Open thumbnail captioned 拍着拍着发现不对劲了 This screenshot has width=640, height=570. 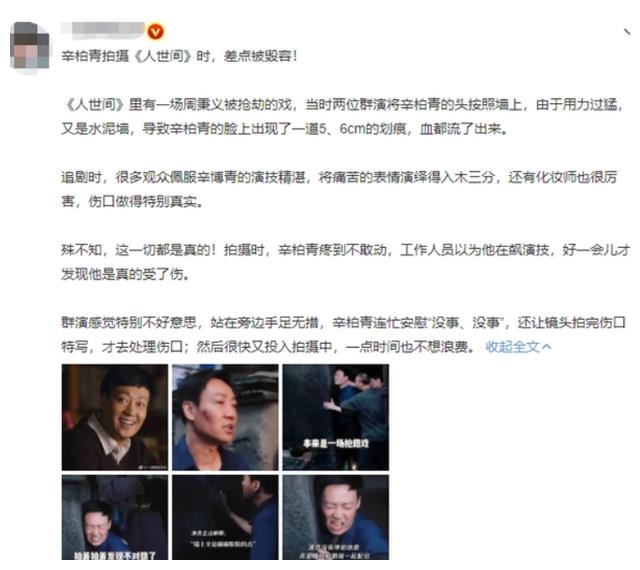click(x=115, y=517)
